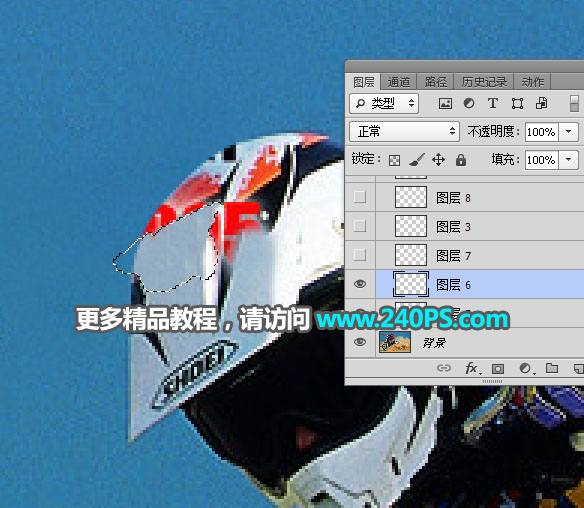Open layer style fx menu
Screen dimensions: 584x508
(472, 368)
